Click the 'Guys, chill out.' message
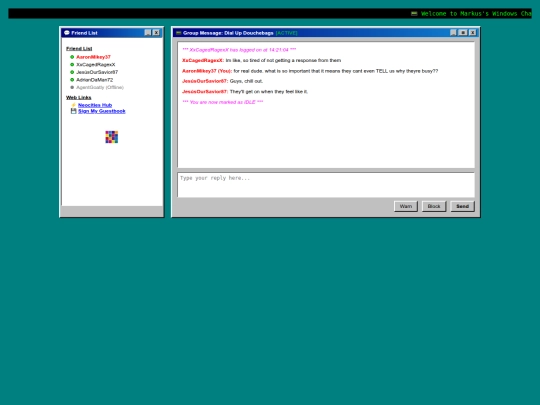This screenshot has width=540, height=405. click(246, 81)
